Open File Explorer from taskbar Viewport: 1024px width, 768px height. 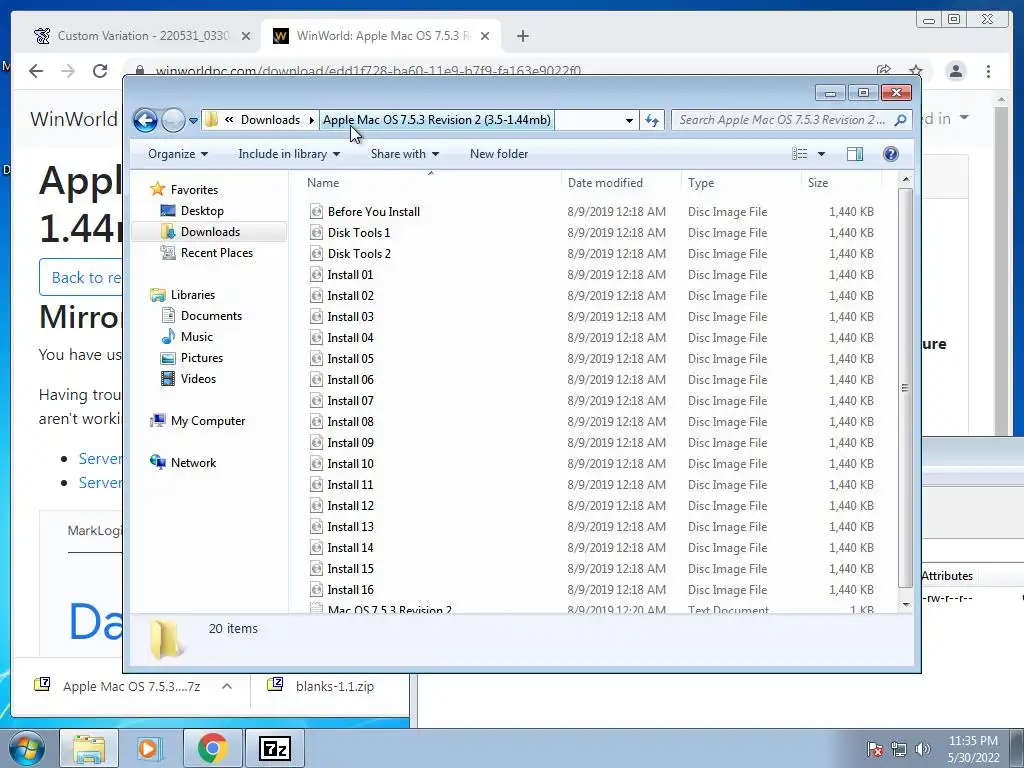pos(89,748)
